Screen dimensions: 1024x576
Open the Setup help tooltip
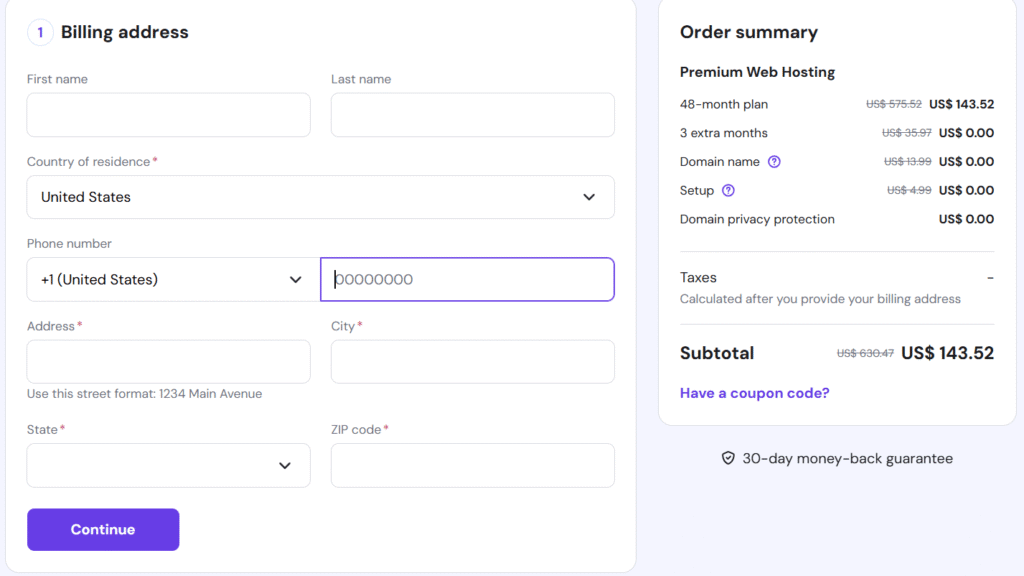click(730, 190)
